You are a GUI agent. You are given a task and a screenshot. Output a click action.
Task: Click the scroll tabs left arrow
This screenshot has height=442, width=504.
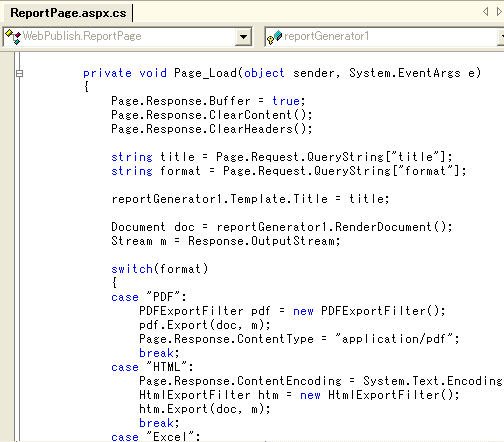tap(486, 12)
